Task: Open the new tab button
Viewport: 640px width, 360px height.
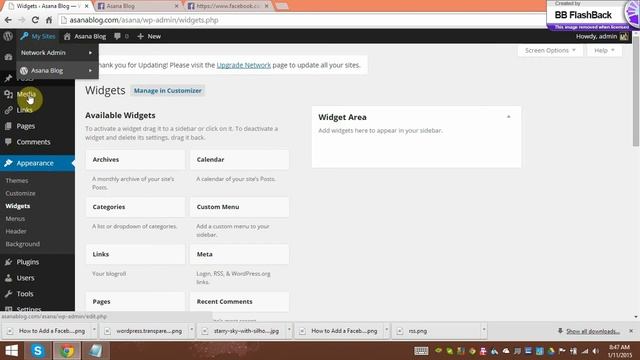Action: click(x=282, y=6)
